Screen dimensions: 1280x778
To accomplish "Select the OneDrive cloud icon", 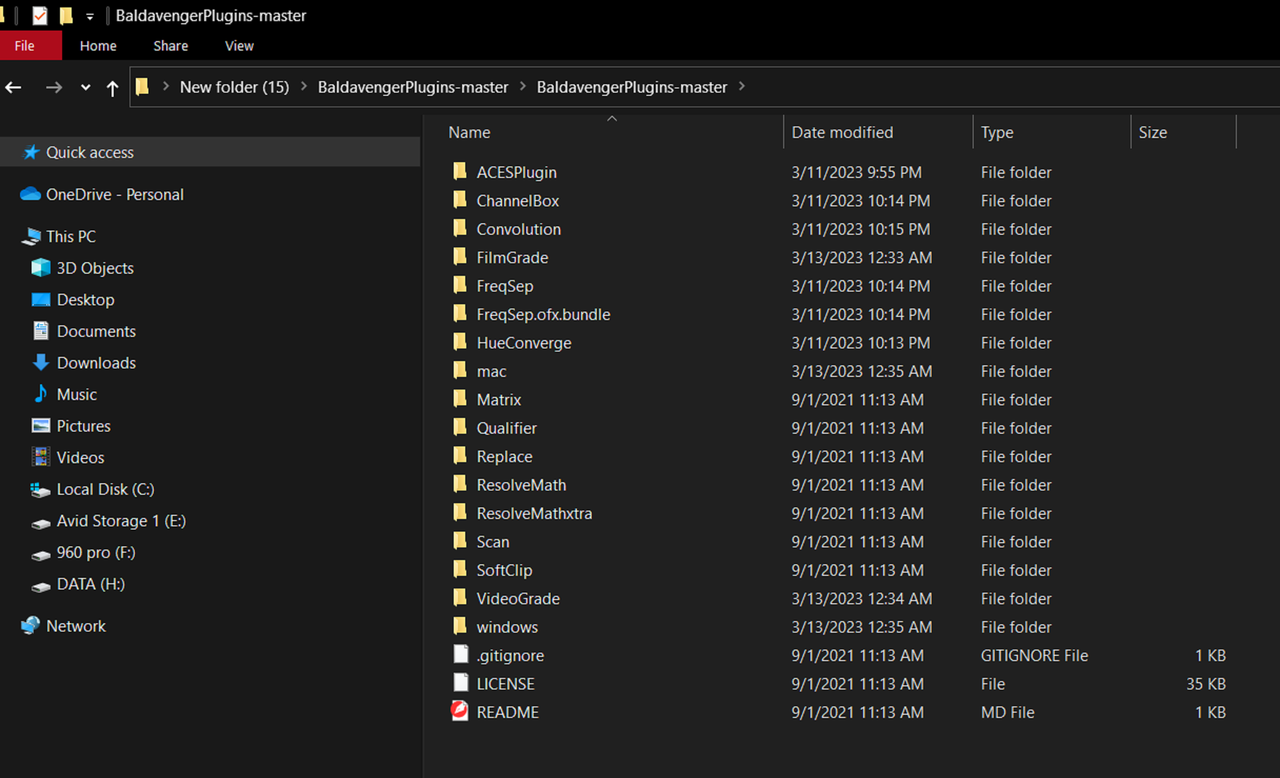I will tap(30, 194).
